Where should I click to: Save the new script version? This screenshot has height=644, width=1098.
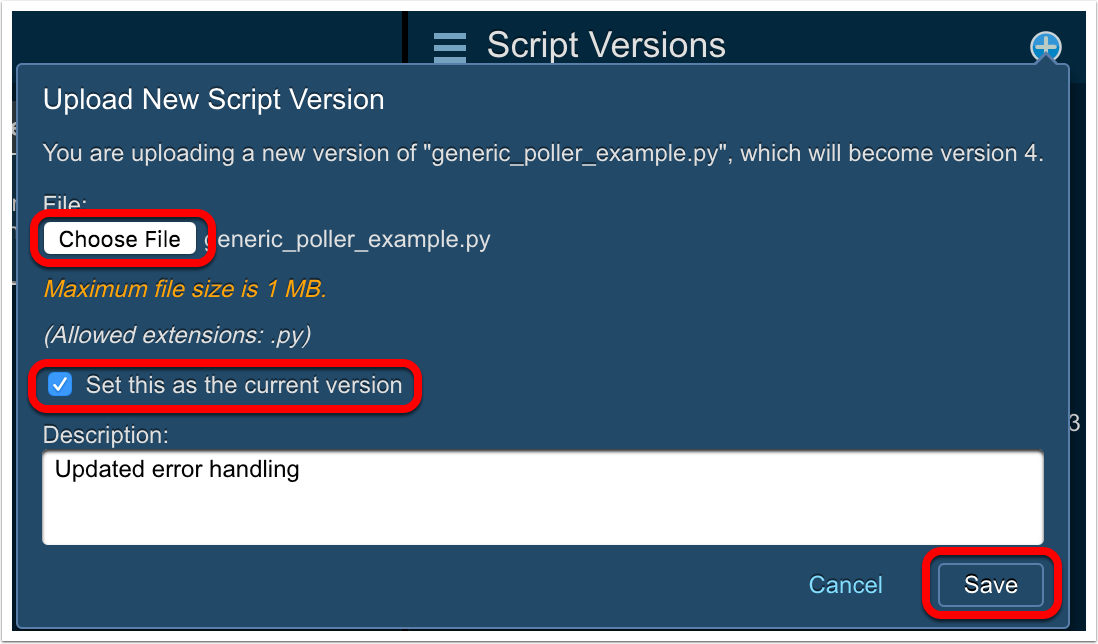click(990, 585)
